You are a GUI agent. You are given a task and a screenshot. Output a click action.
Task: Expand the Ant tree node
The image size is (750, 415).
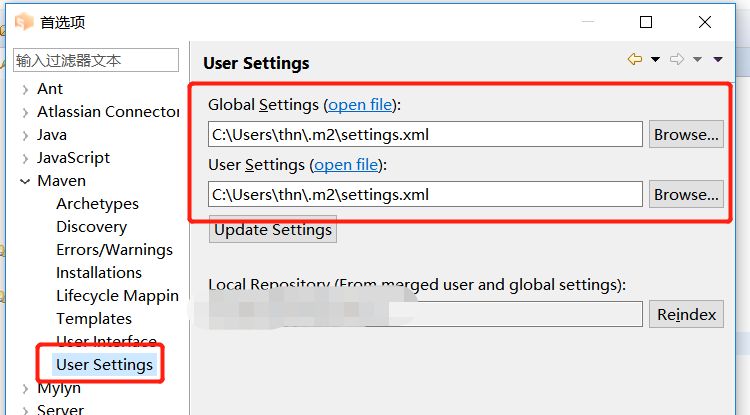pos(25,89)
